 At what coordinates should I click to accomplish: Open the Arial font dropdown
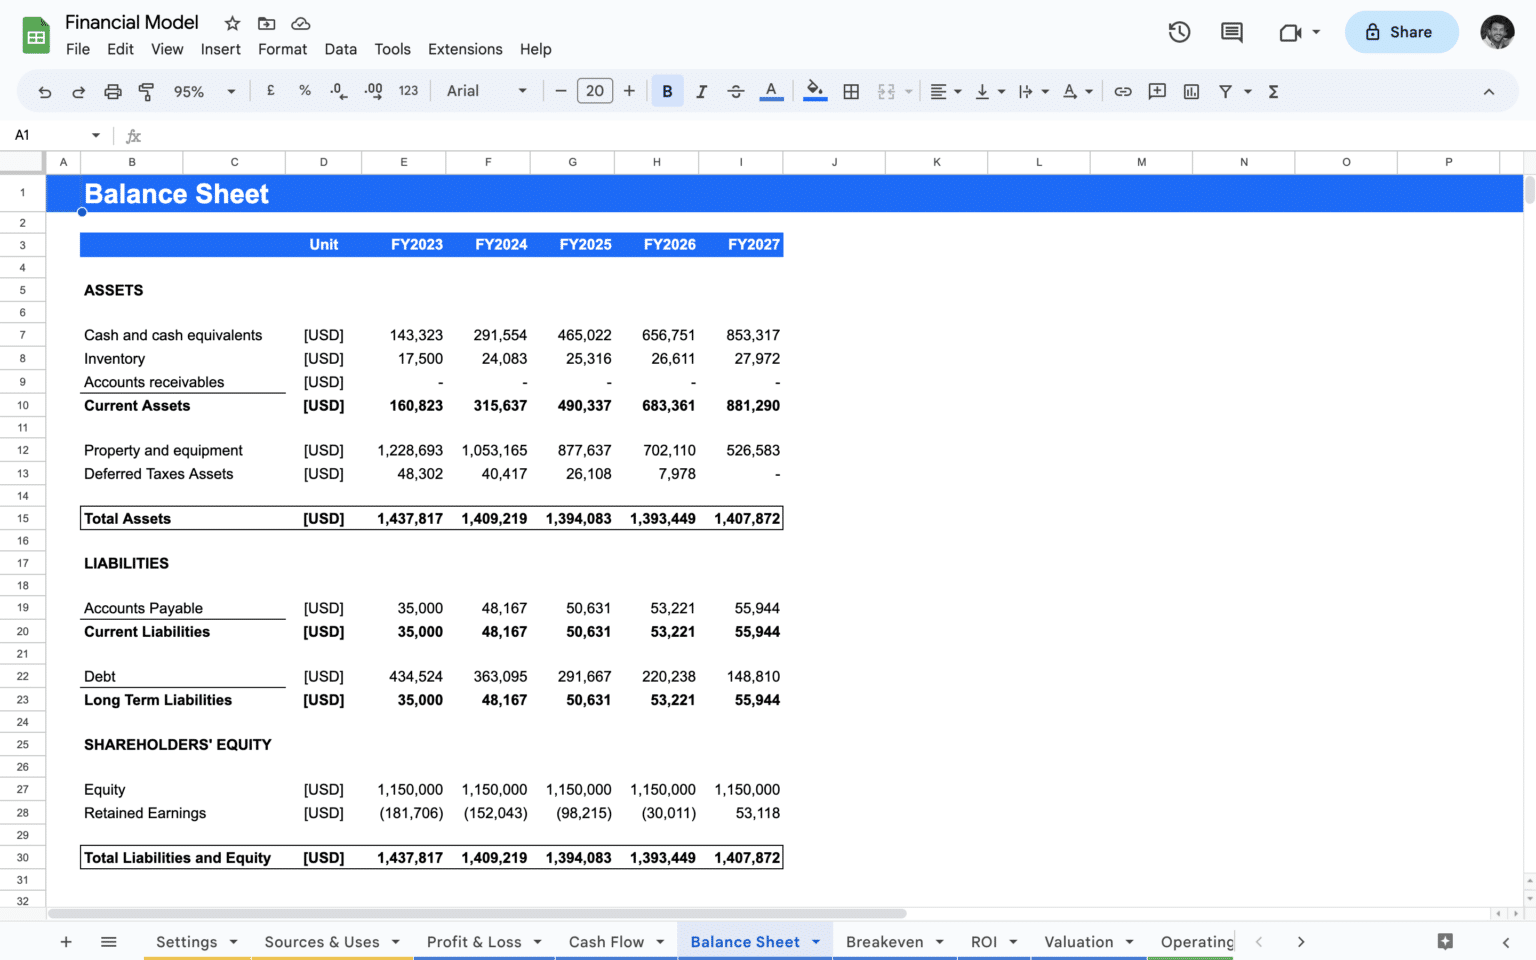click(486, 91)
